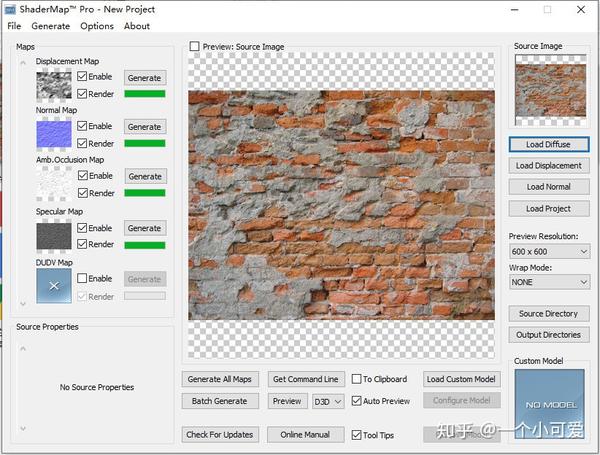600x455 pixels.
Task: Open the Preview Resolution 600 x 600 dropdown
Action: pos(549,251)
